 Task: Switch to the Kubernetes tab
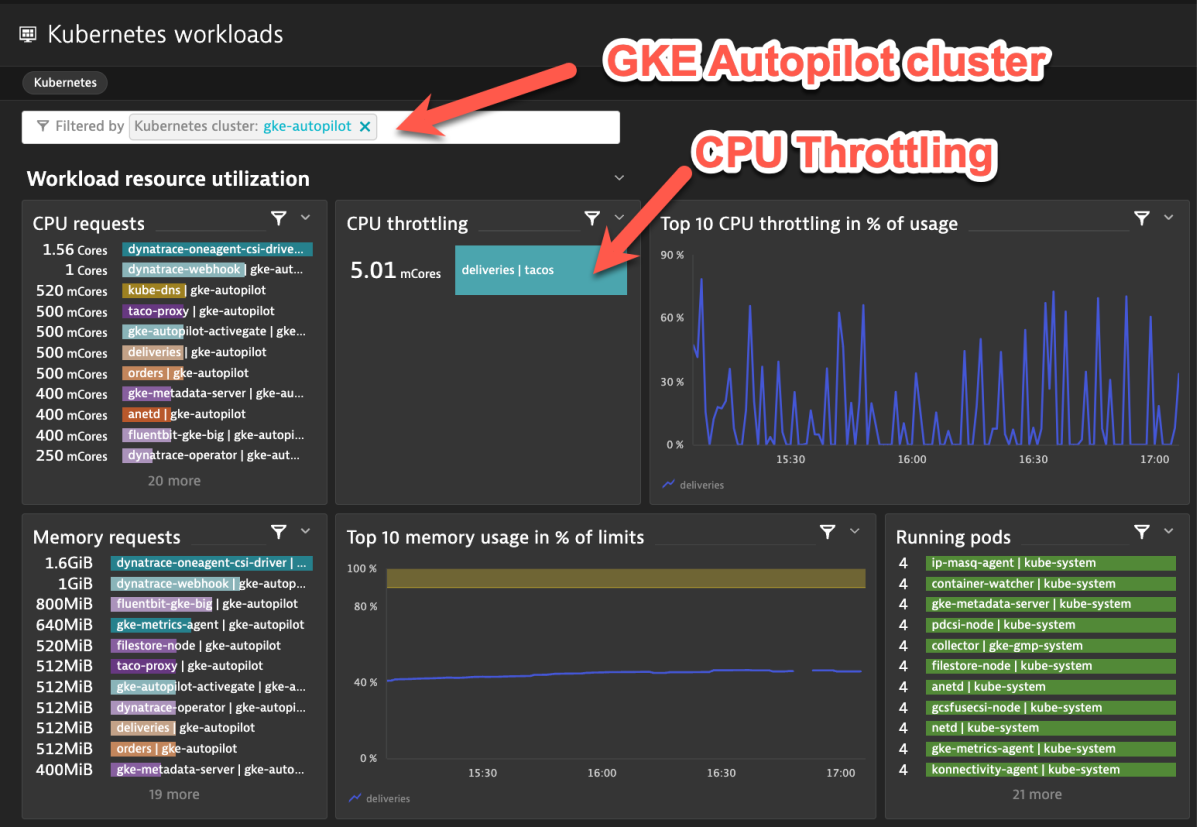point(64,82)
